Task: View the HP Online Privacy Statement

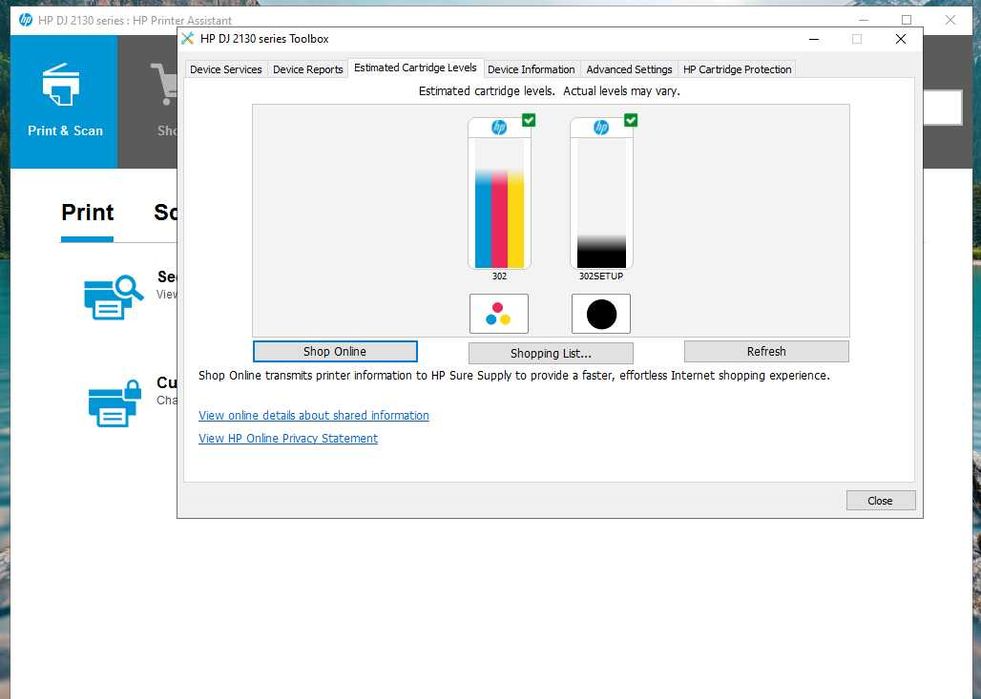Action: pos(288,438)
